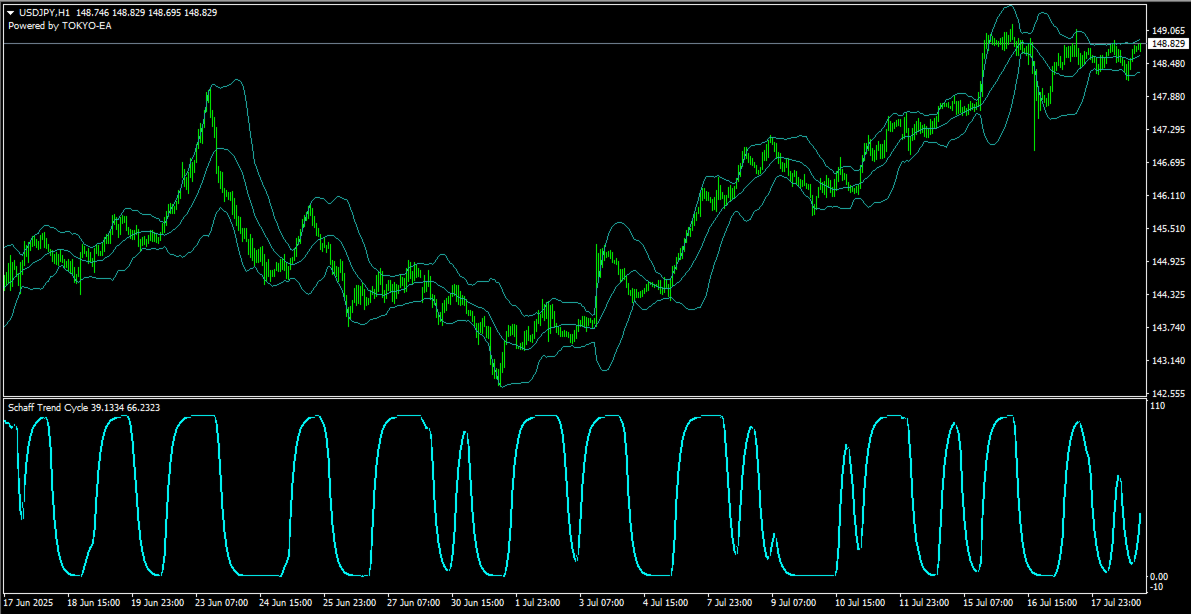Click the 143.740 price axis label

[x=1168, y=328]
